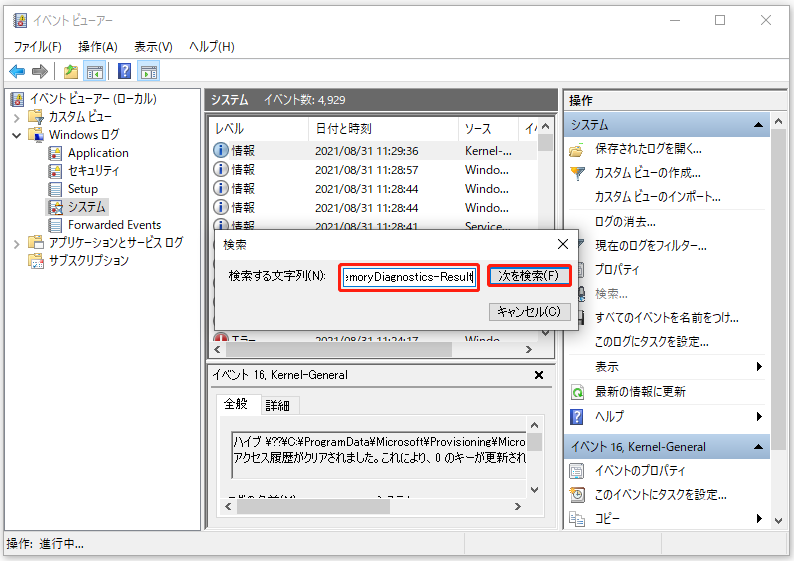The width and height of the screenshot is (794, 561).
Task: Click カスタム ビューのインポート action
Action: click(657, 197)
